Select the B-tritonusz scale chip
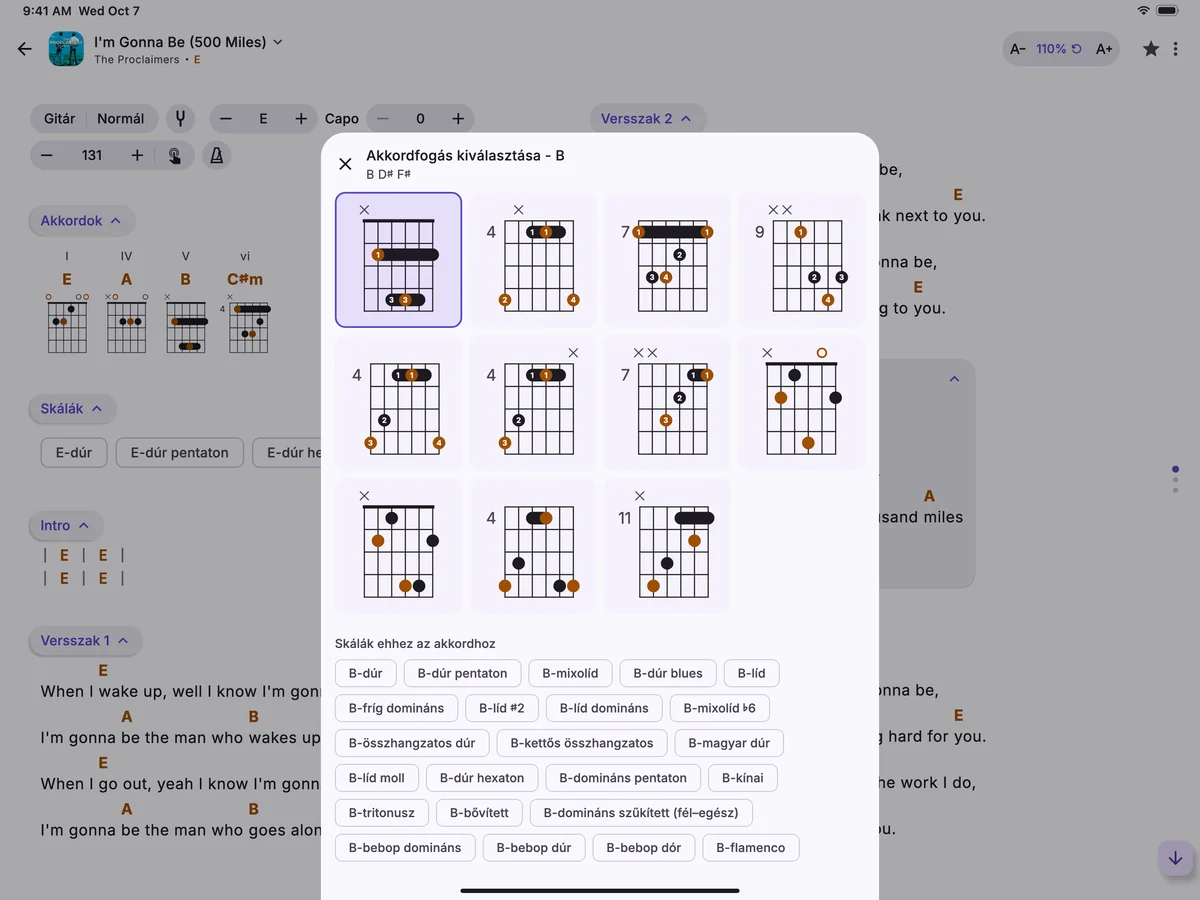Image resolution: width=1200 pixels, height=900 pixels. click(382, 813)
